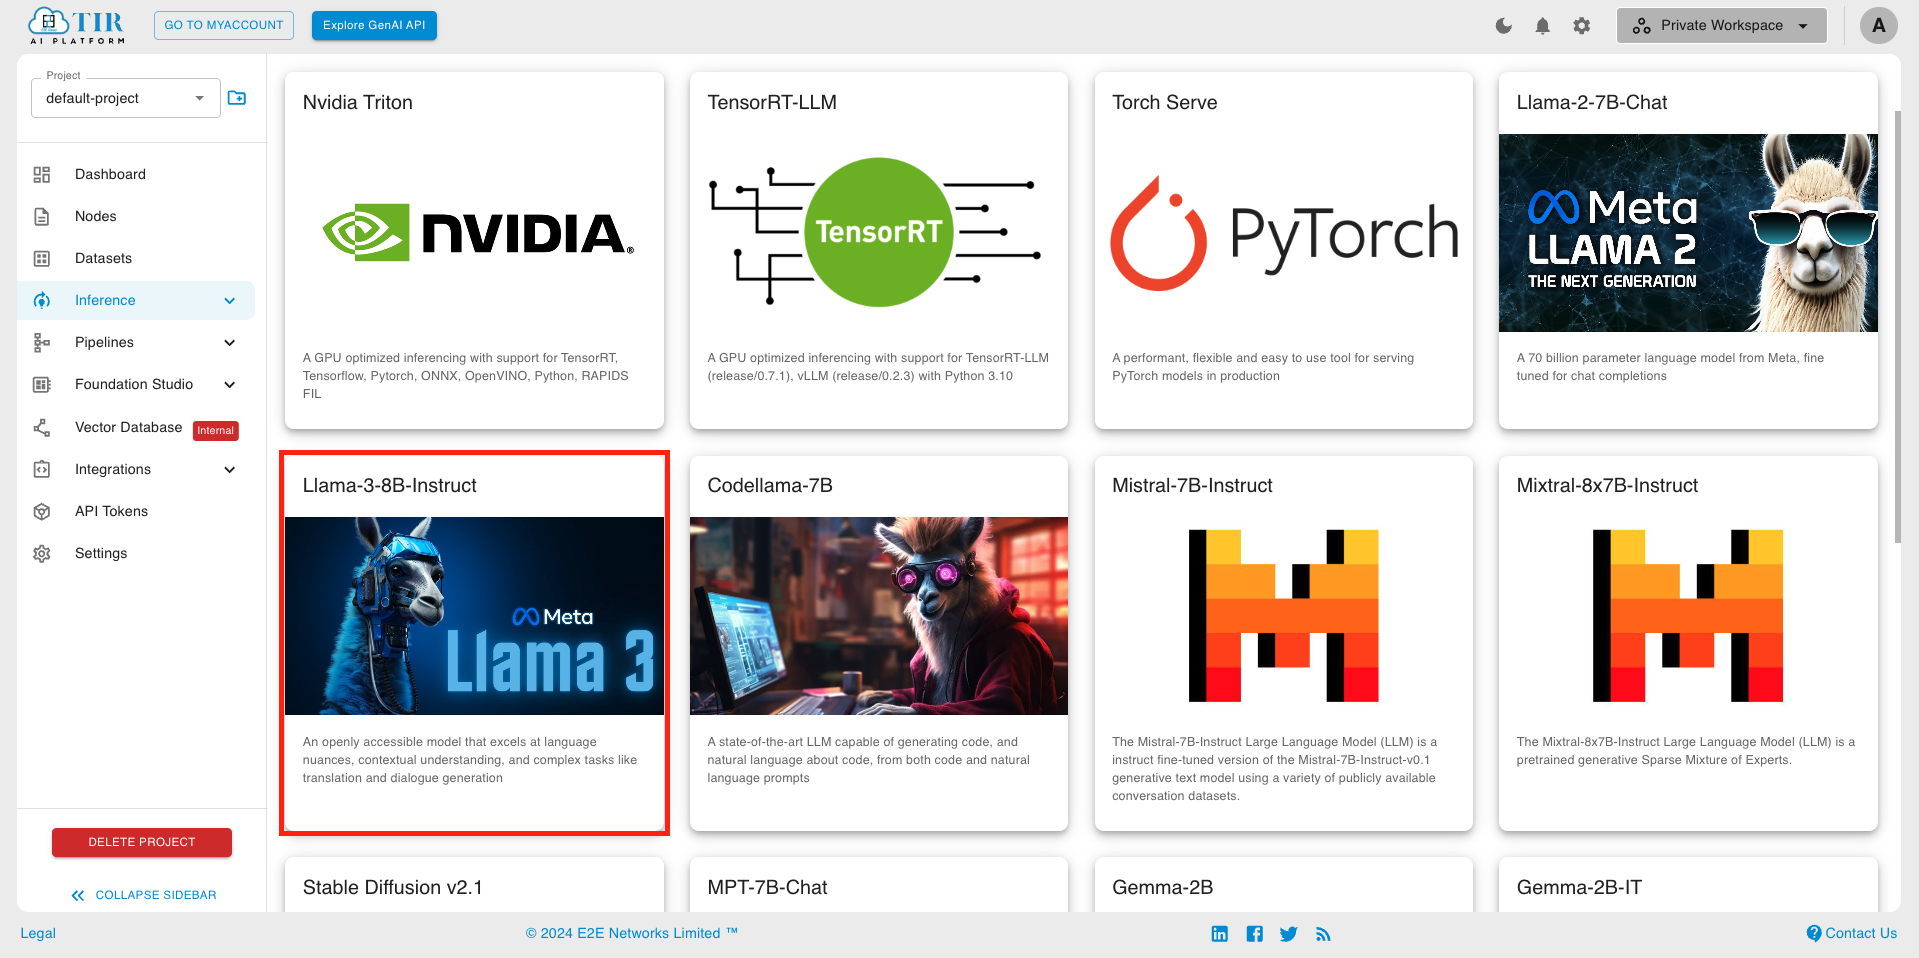Open Datasets in sidebar

pos(103,258)
